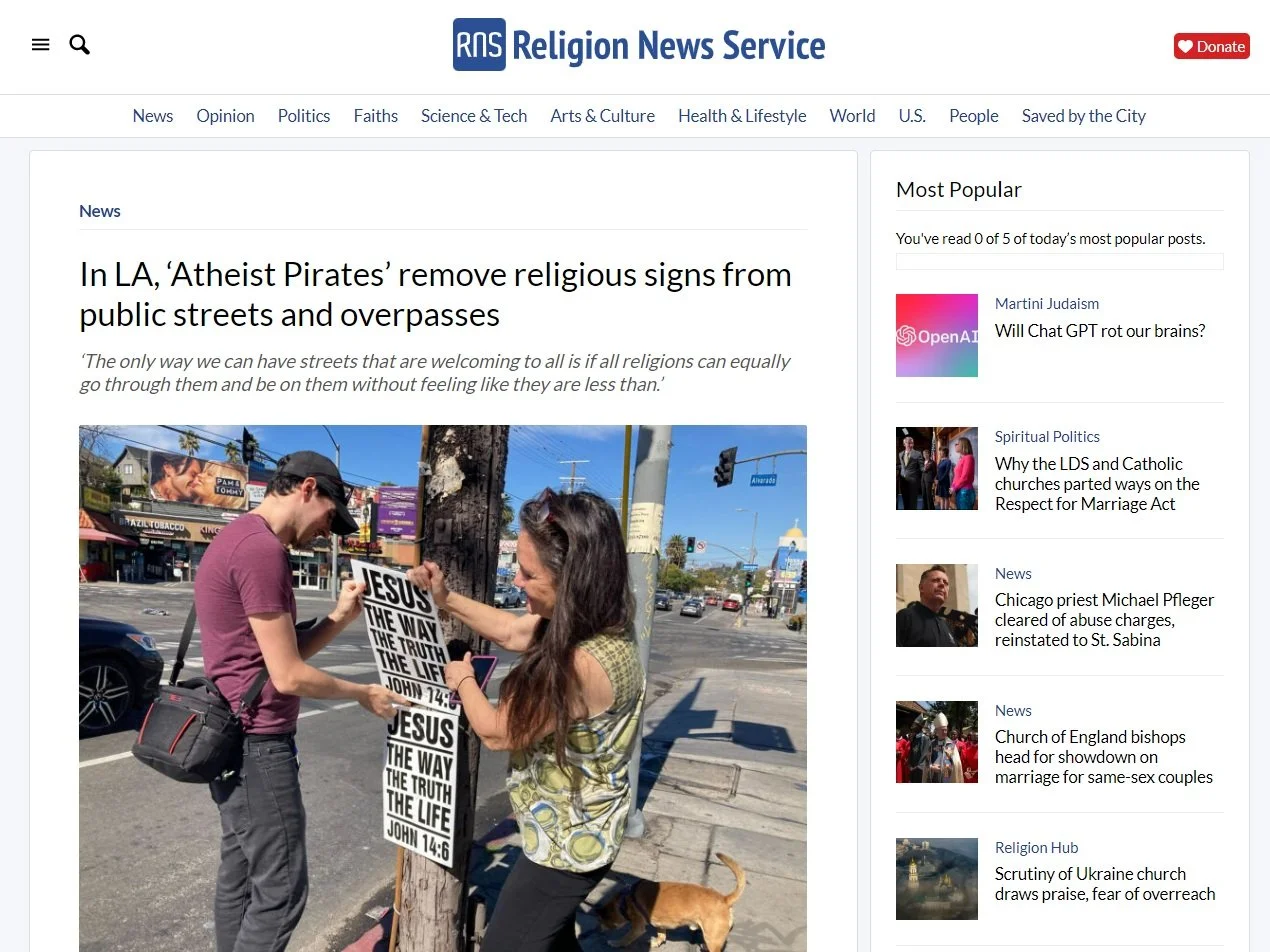
Task: Click the RNS logo in header
Action: [x=639, y=45]
